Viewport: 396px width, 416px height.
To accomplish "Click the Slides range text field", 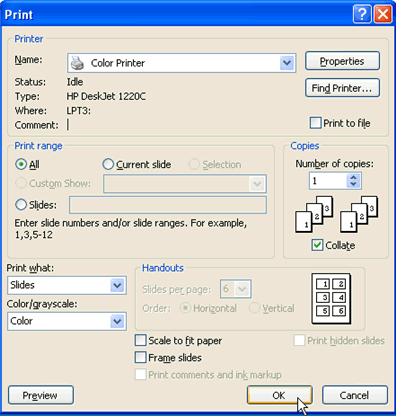I will click(168, 205).
